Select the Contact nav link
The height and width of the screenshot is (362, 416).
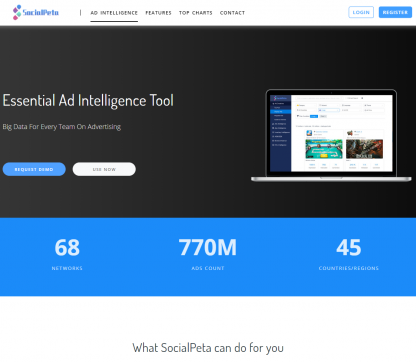pyautogui.click(x=232, y=13)
